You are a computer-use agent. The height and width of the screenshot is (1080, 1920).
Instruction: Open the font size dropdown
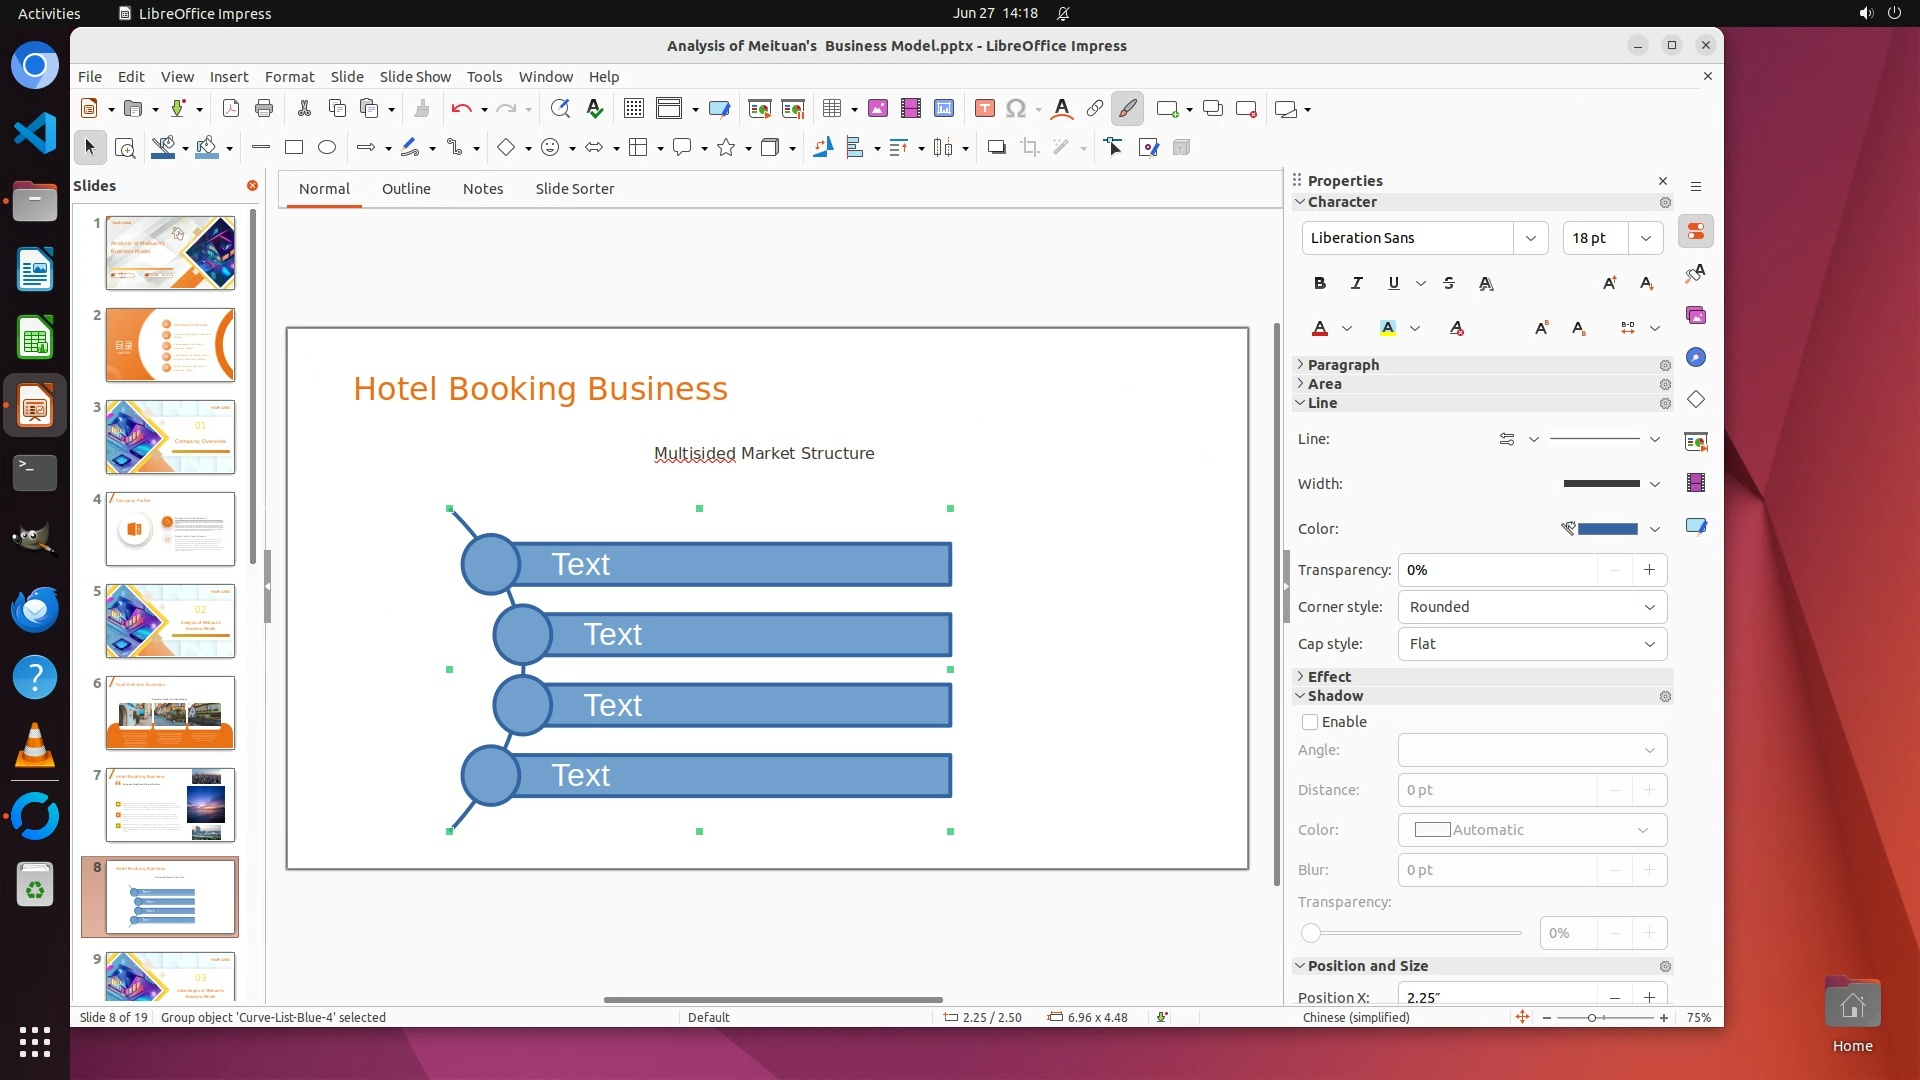(1646, 238)
